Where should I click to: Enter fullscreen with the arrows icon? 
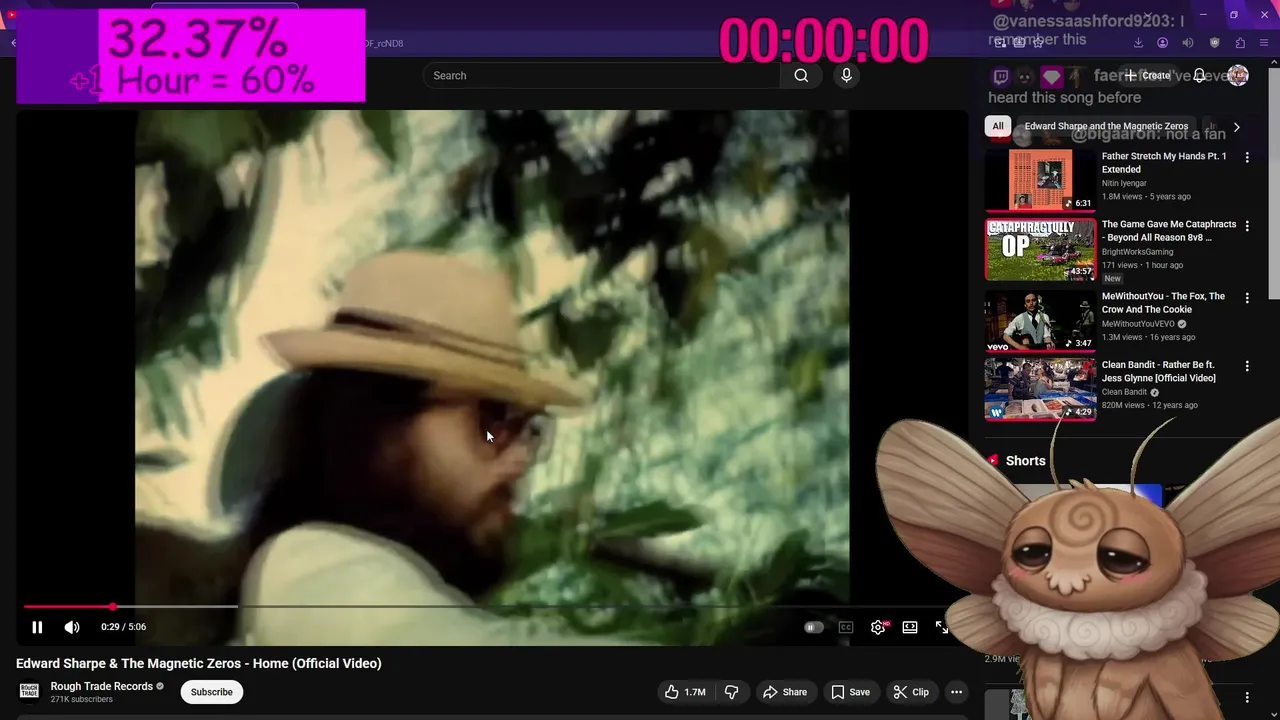click(x=942, y=627)
